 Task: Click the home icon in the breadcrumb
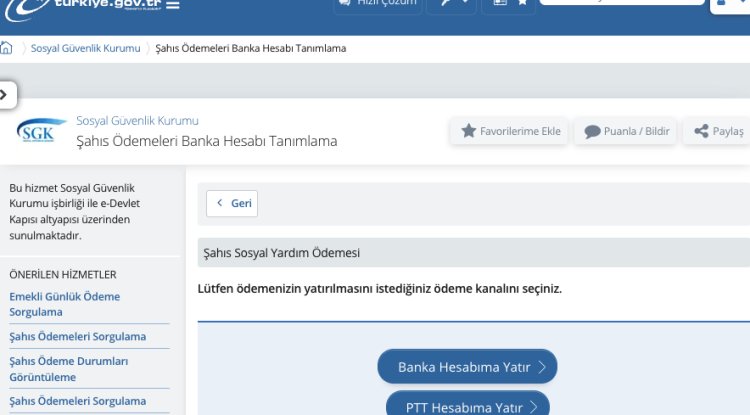click(6, 48)
